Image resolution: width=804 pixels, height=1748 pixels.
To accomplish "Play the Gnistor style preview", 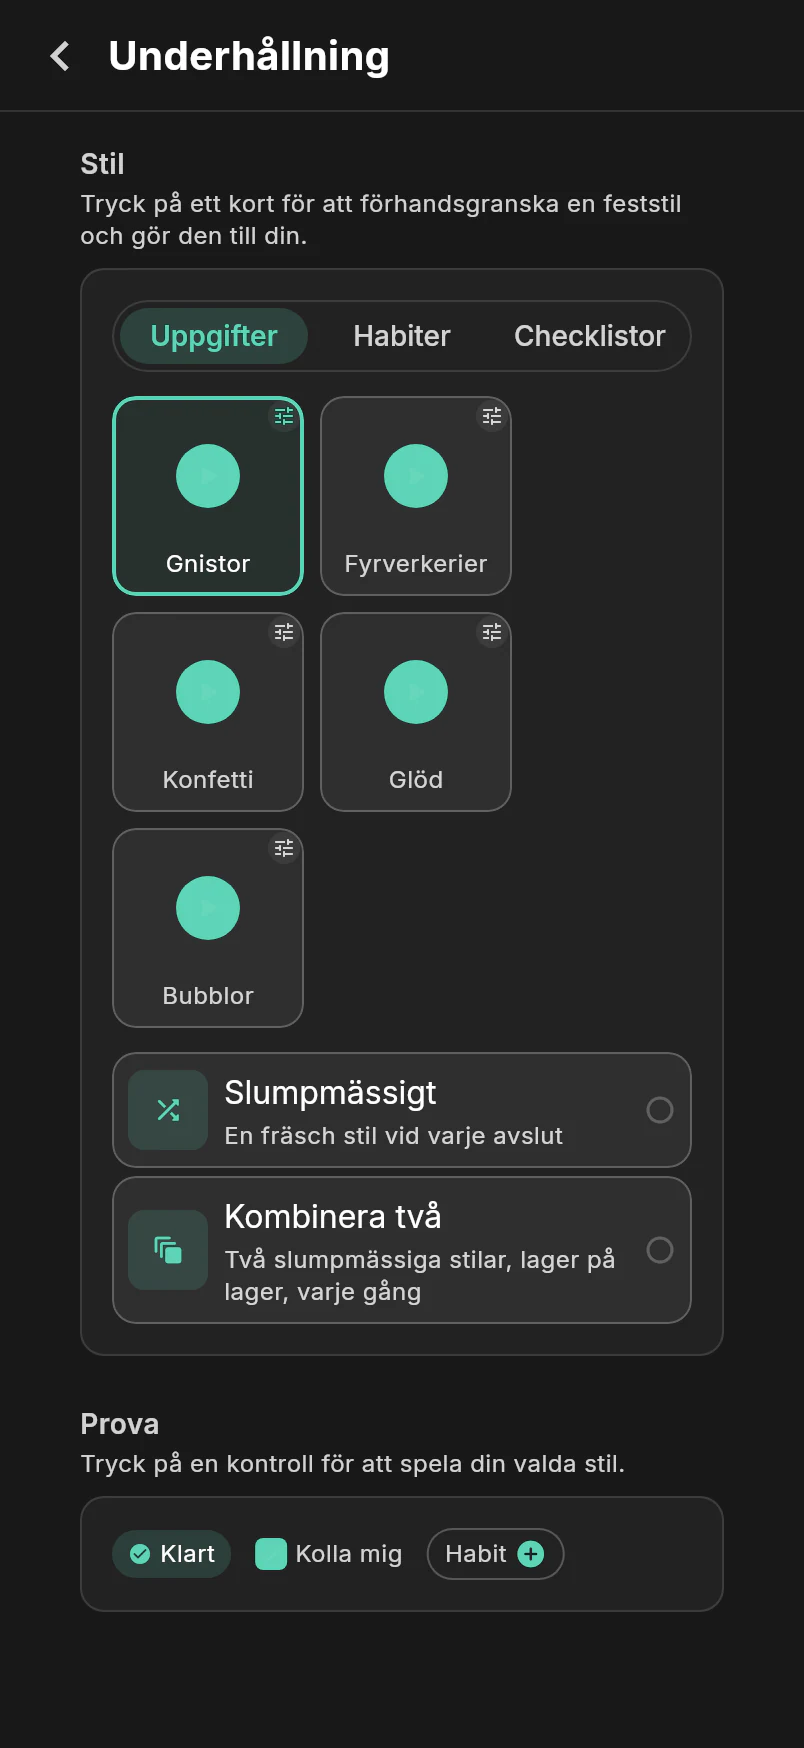I will coord(208,476).
